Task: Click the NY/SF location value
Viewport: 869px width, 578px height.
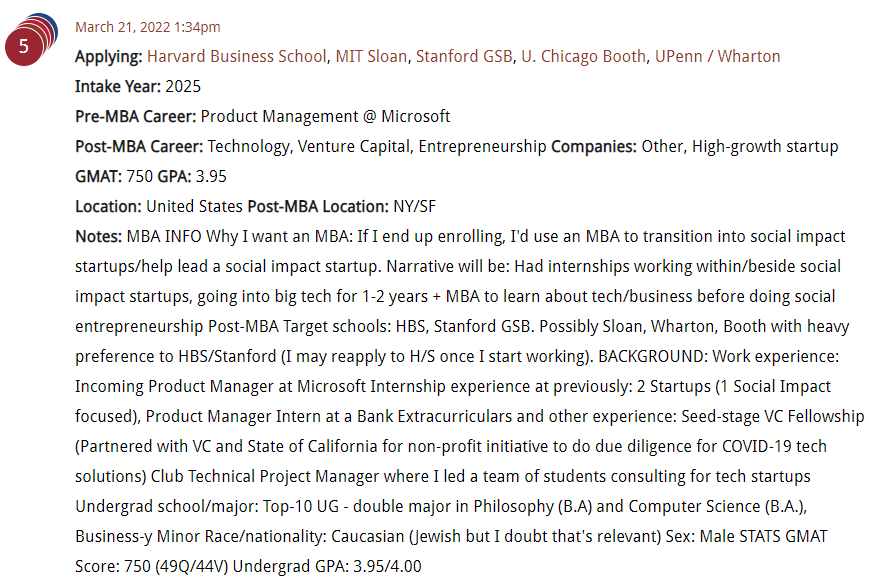Action: (413, 206)
